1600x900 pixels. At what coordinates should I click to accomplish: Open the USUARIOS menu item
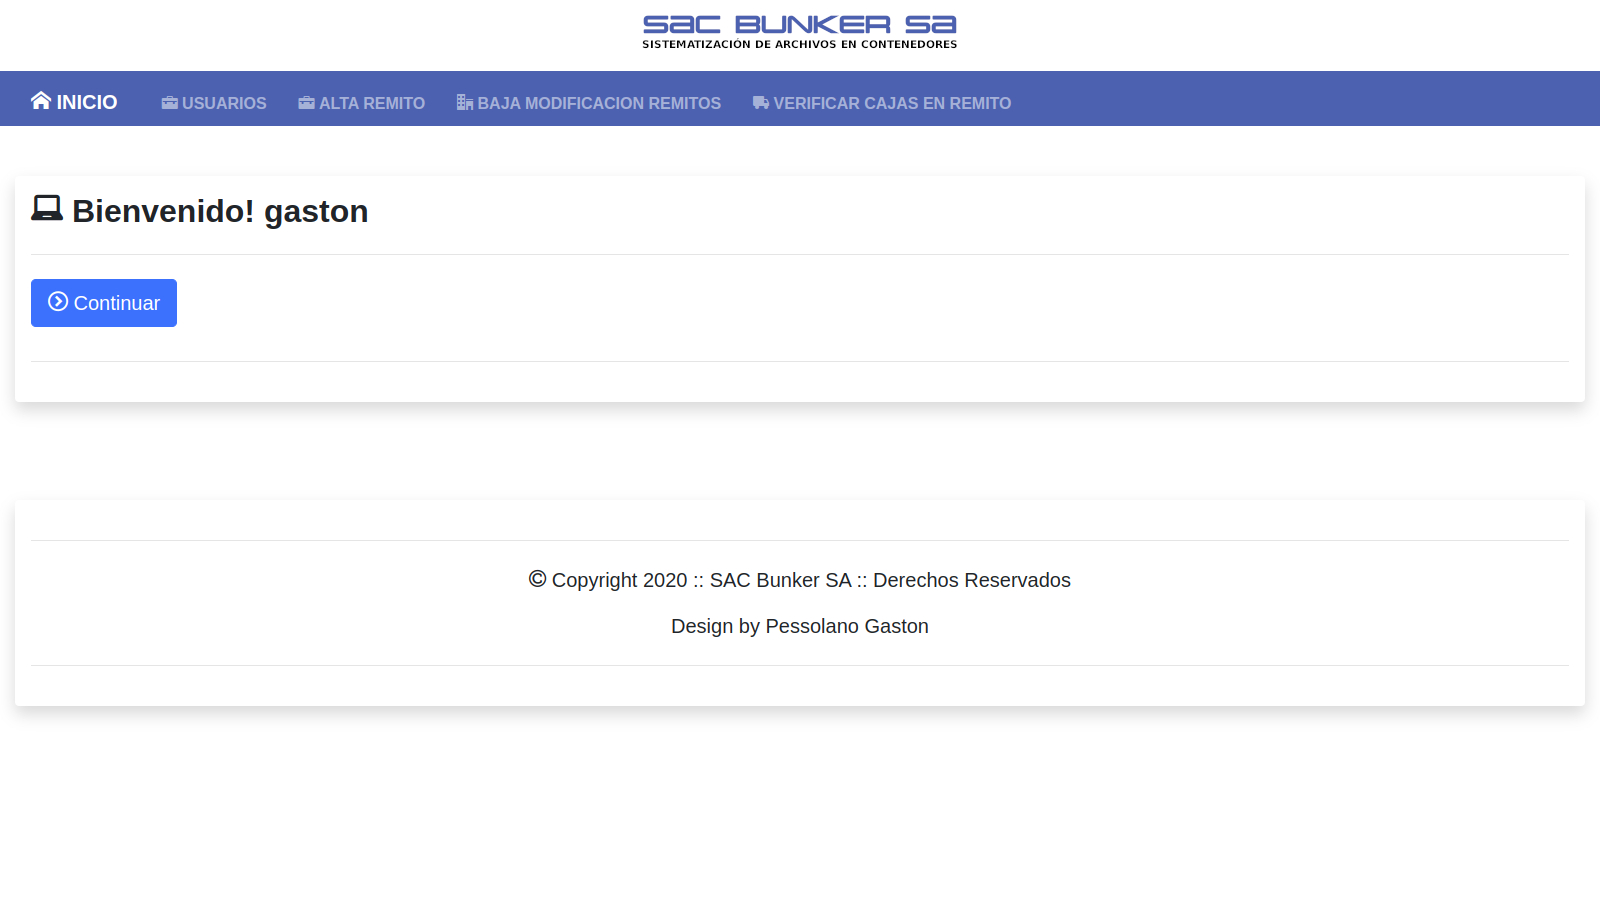(x=224, y=103)
